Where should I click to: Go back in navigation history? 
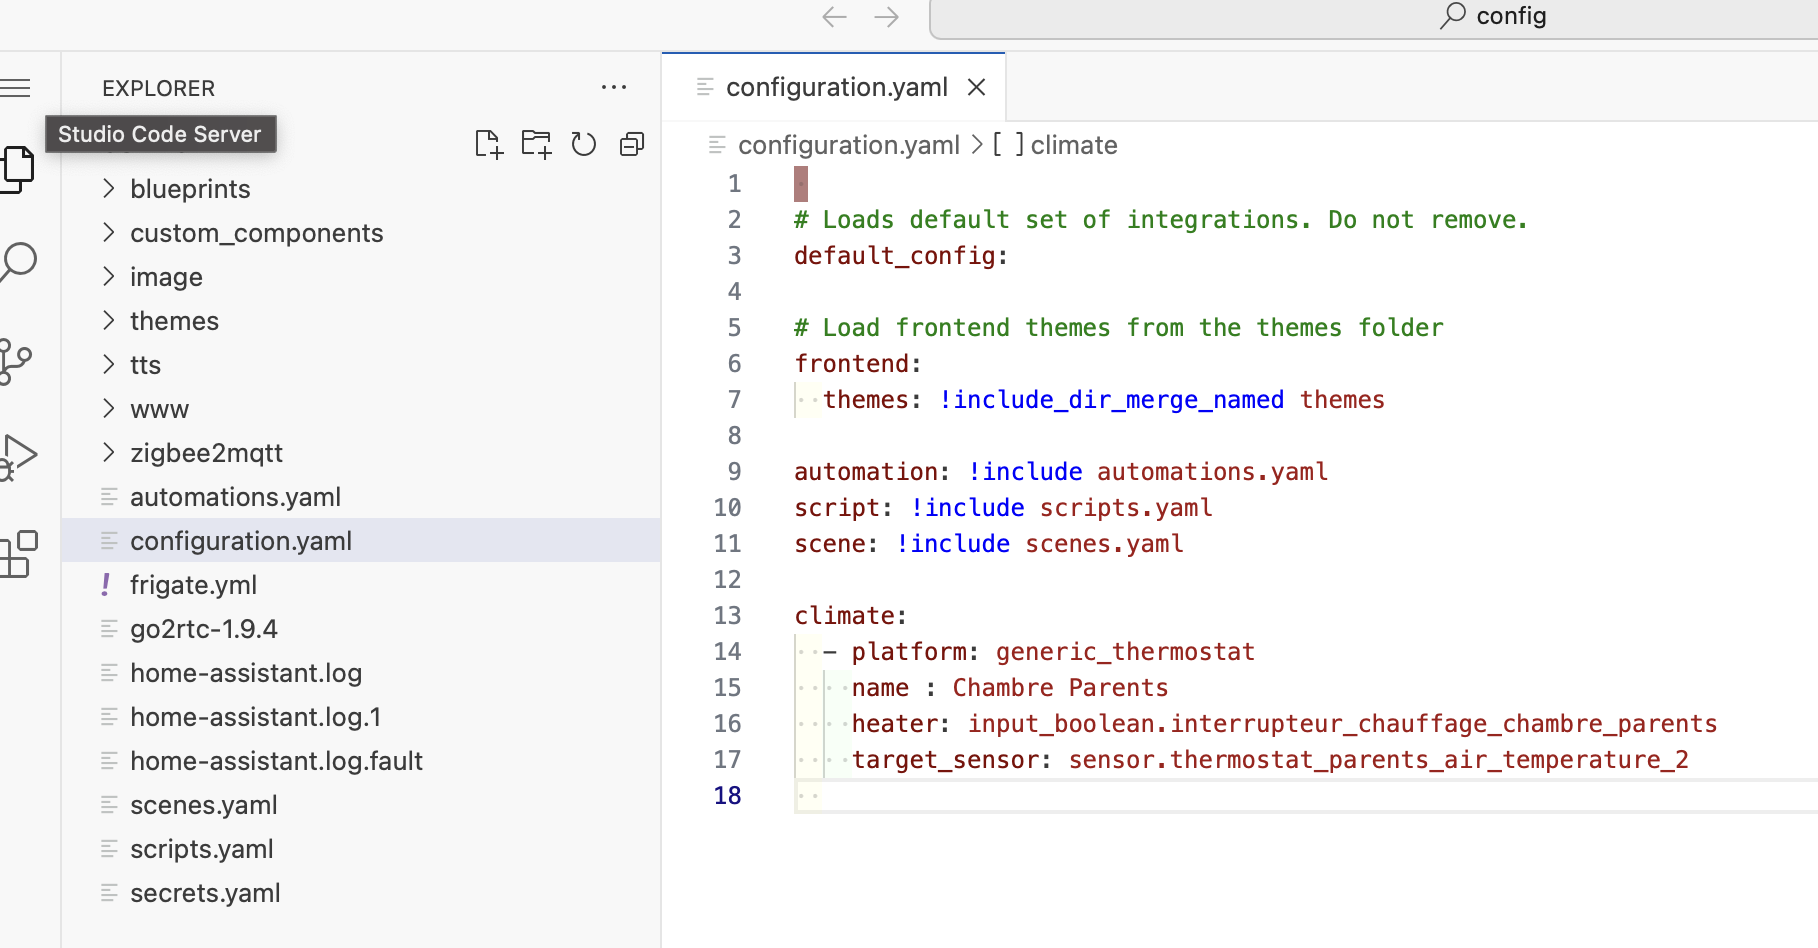(x=834, y=16)
